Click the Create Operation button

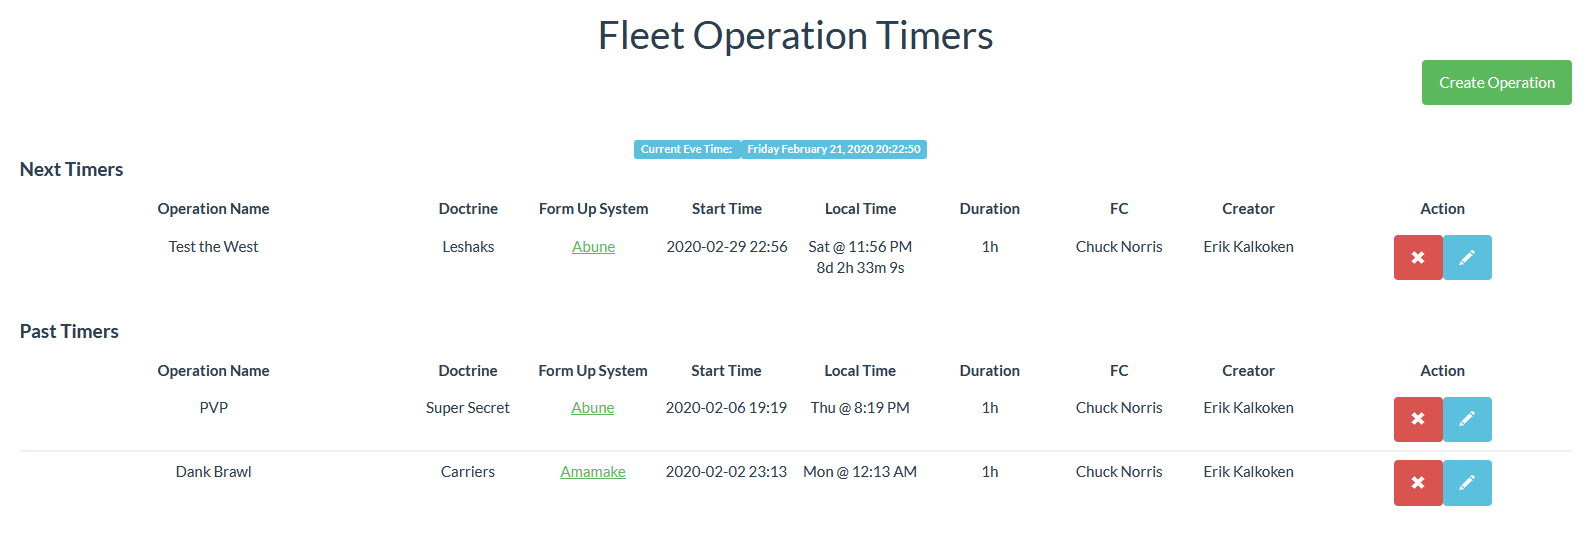[x=1496, y=83]
